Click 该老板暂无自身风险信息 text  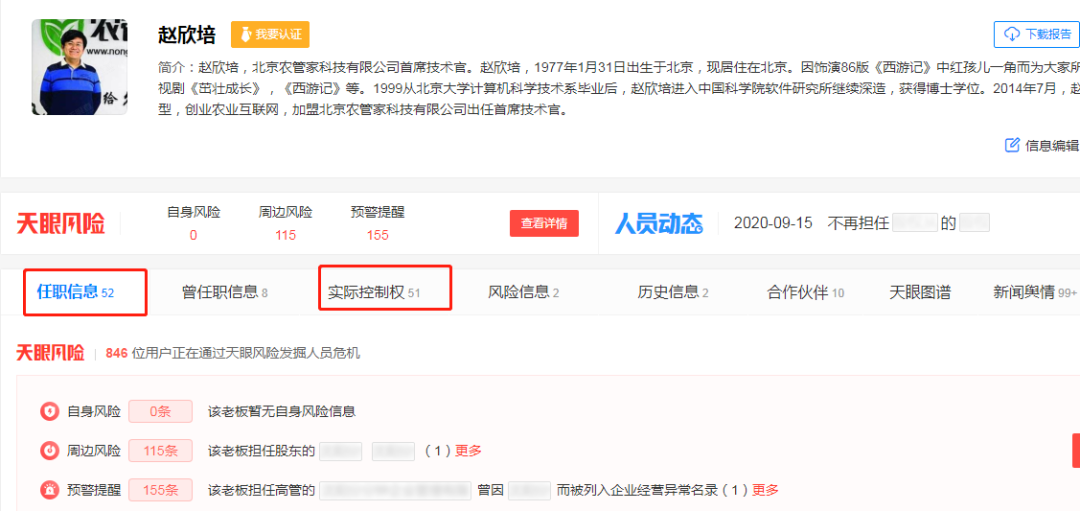282,412
